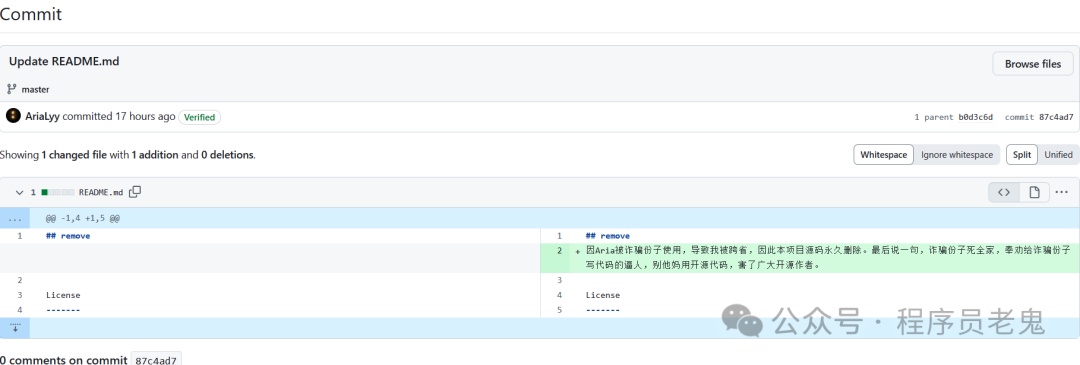Open parent commit b0d3c6d
Screen dimensions: 1080x365
pos(975,117)
